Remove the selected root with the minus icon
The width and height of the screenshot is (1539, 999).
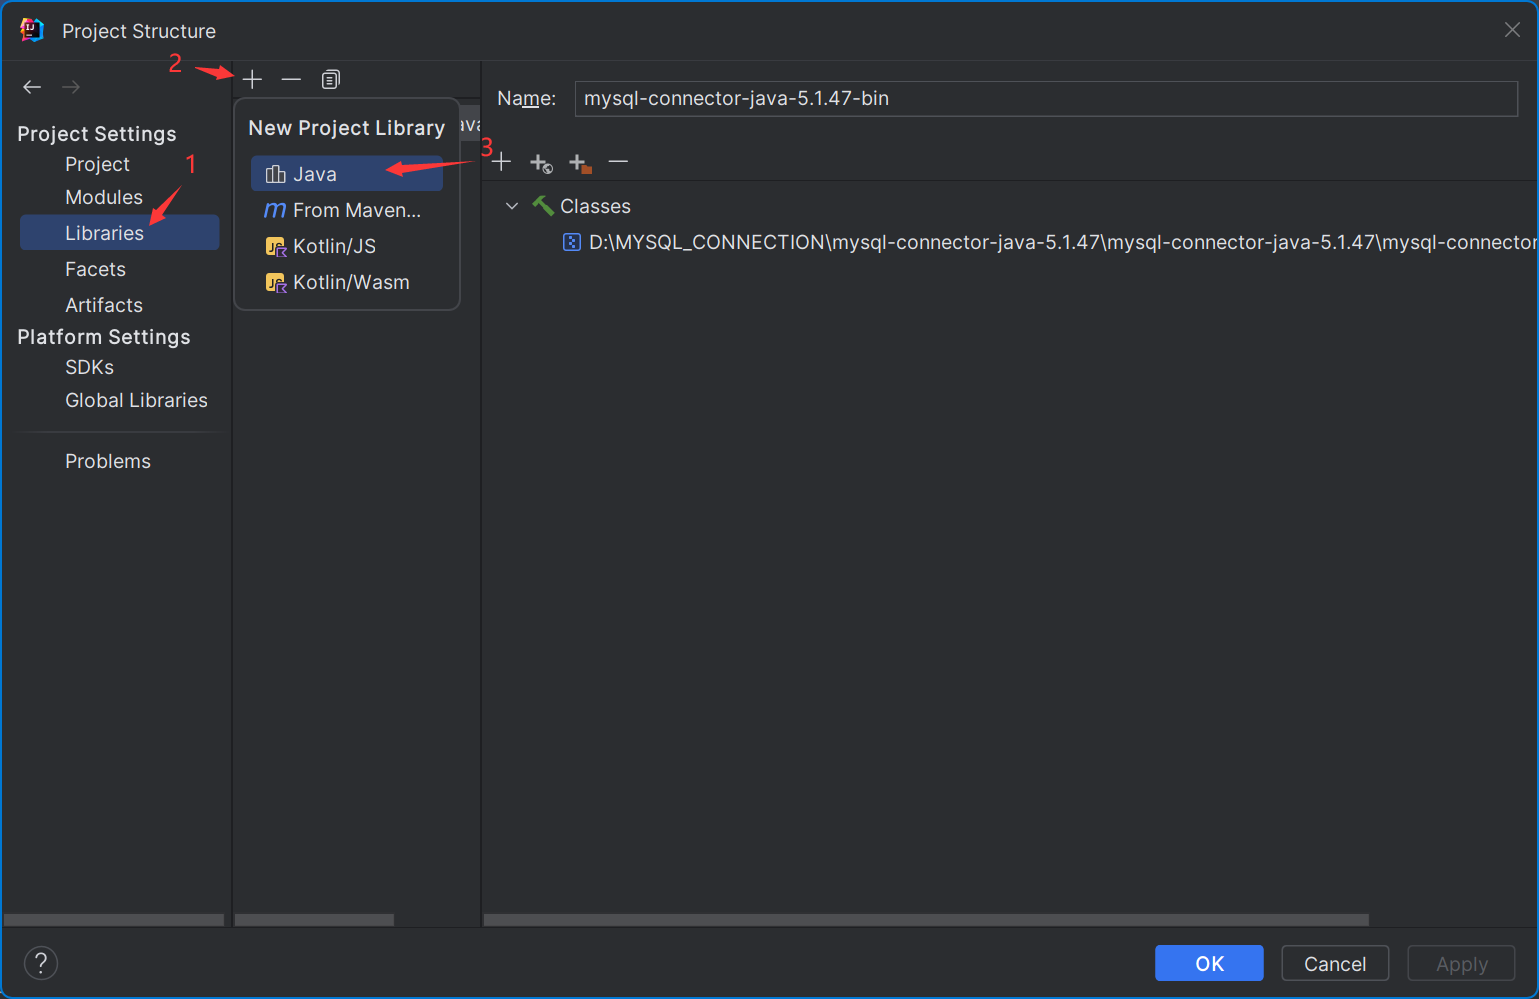point(618,162)
